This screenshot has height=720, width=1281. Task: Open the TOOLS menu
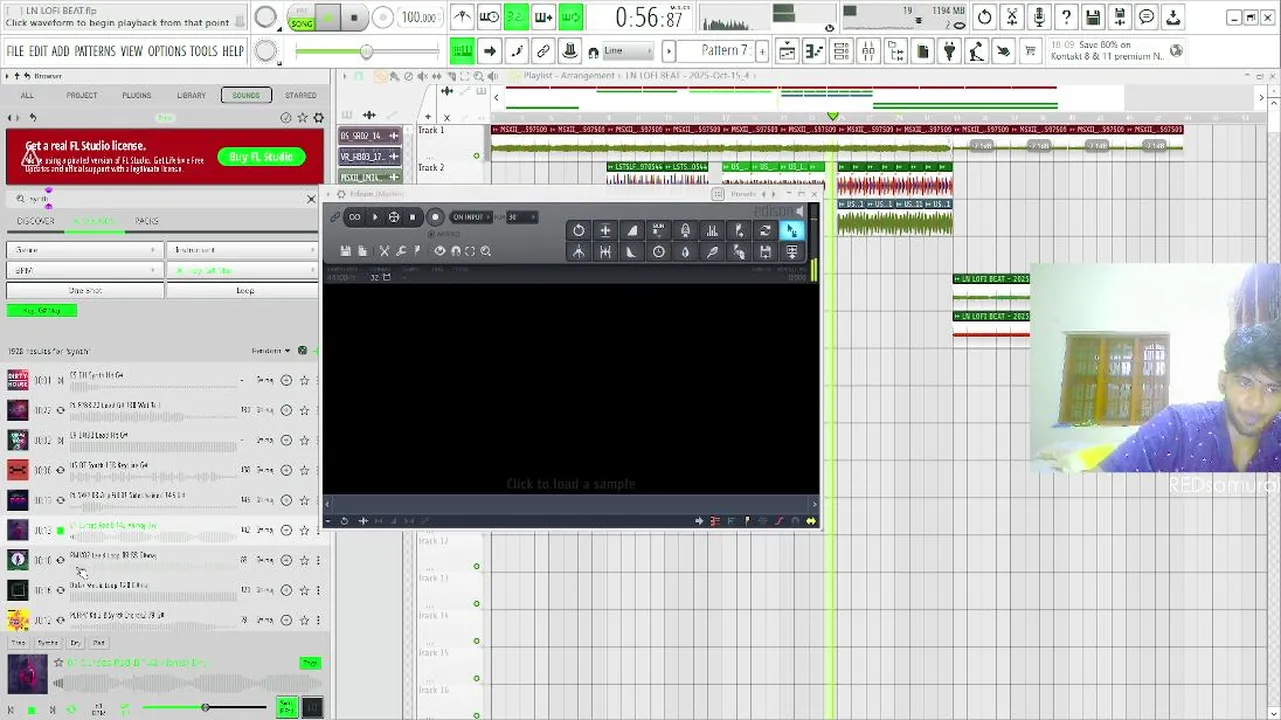[x=203, y=51]
